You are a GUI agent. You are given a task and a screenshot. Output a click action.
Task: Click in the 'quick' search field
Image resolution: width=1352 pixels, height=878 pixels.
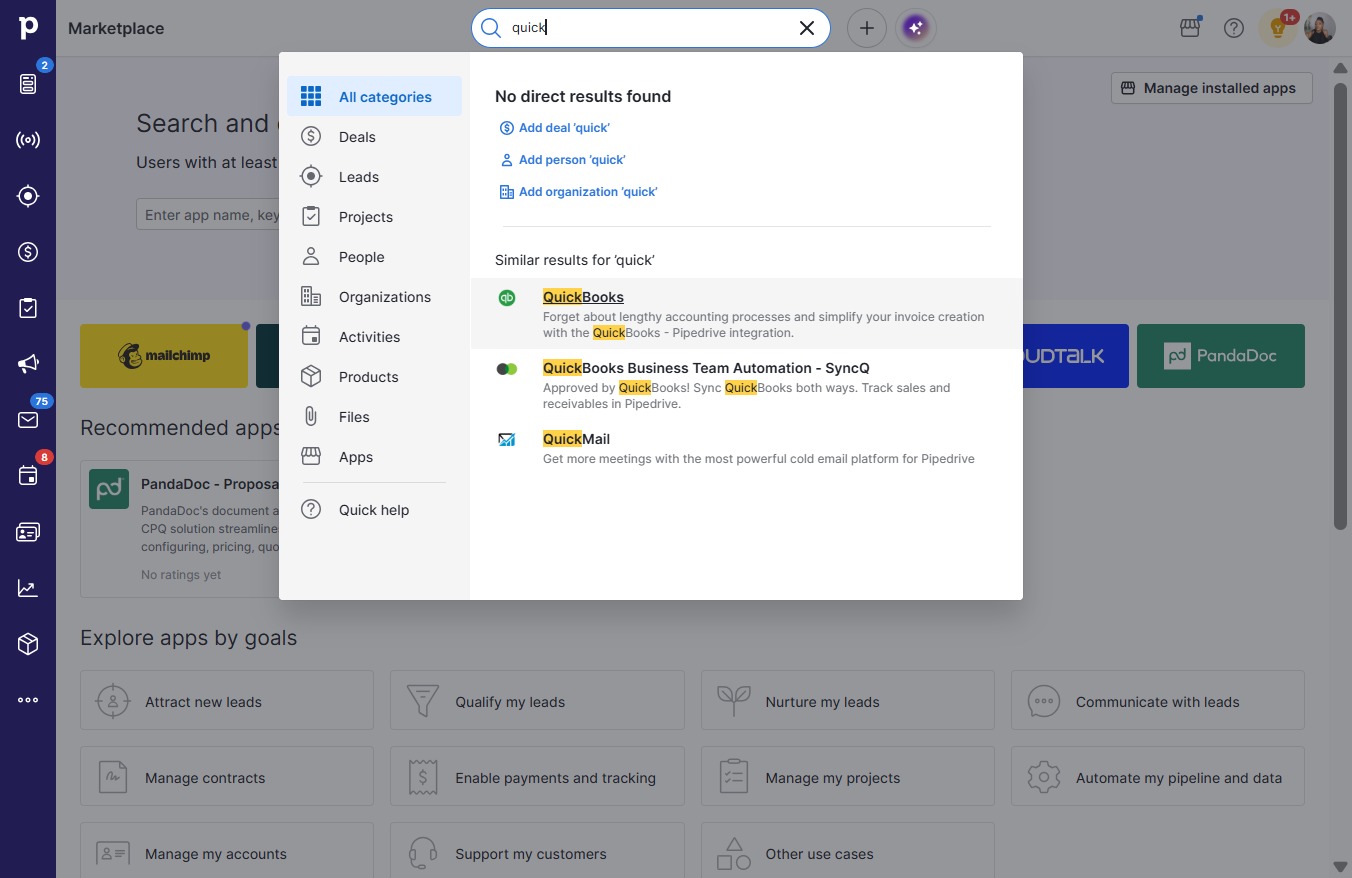click(650, 28)
